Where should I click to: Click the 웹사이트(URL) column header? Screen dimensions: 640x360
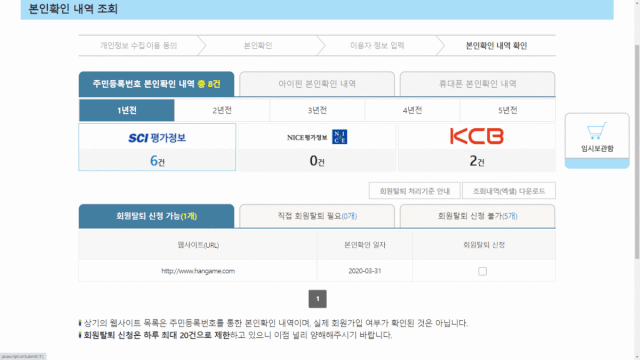click(x=198, y=245)
